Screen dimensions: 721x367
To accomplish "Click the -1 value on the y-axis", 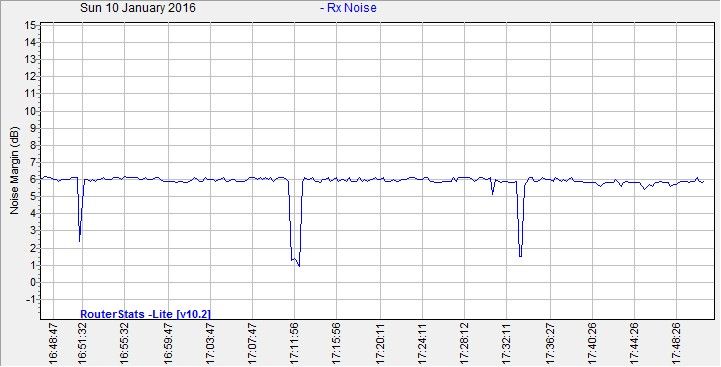I will pyautogui.click(x=31, y=299).
